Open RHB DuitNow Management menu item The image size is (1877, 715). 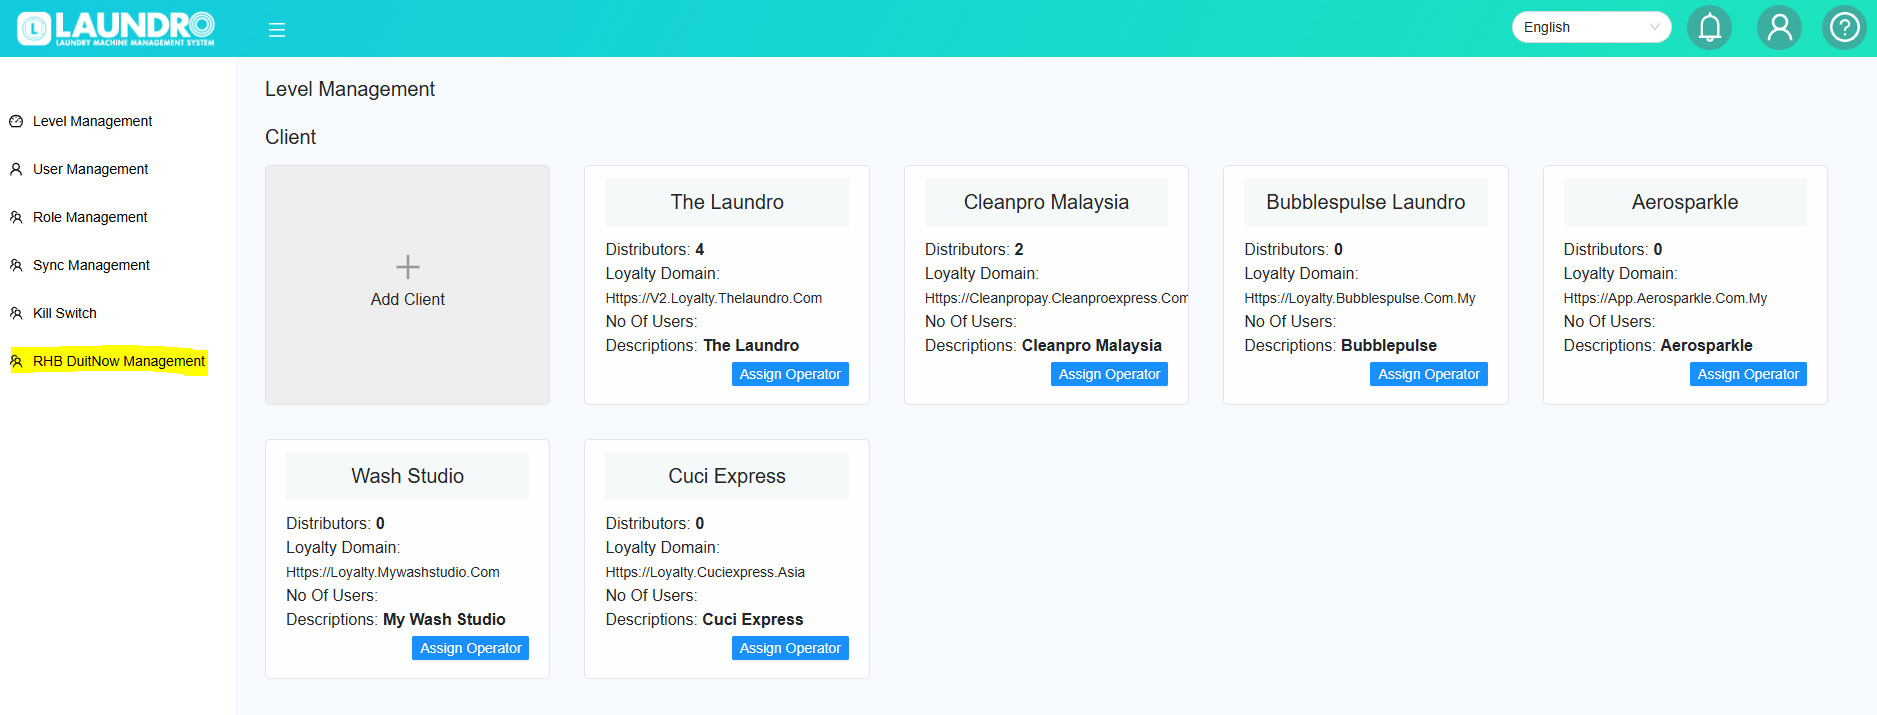click(x=119, y=361)
